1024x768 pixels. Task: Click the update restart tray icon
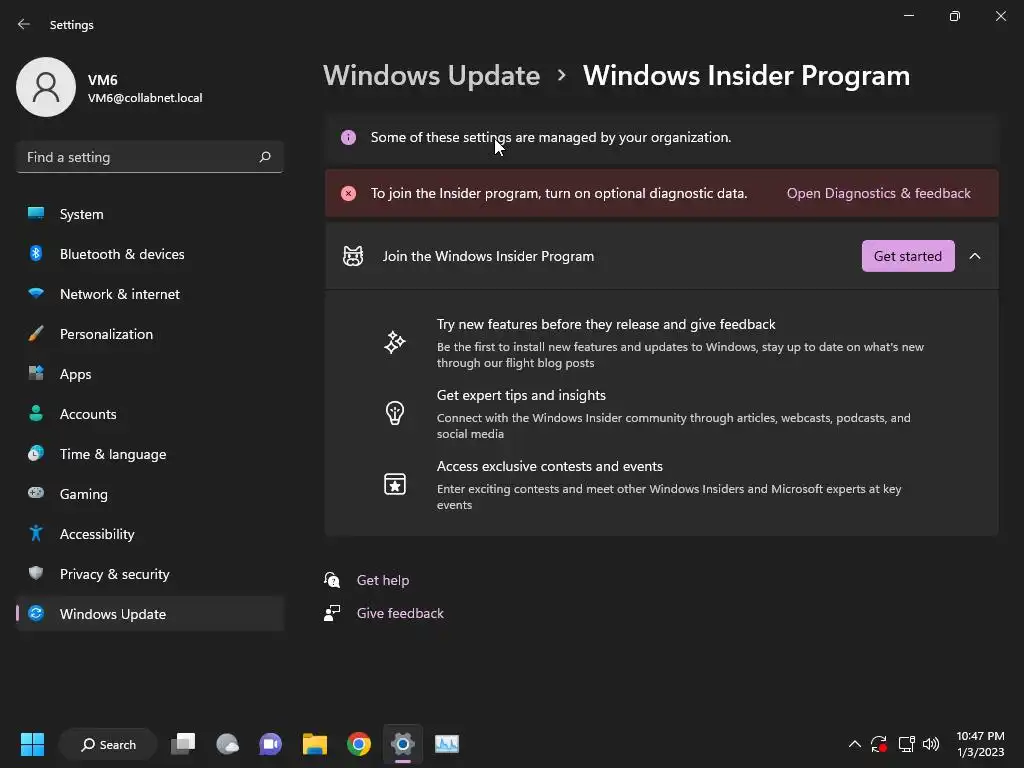tap(879, 744)
